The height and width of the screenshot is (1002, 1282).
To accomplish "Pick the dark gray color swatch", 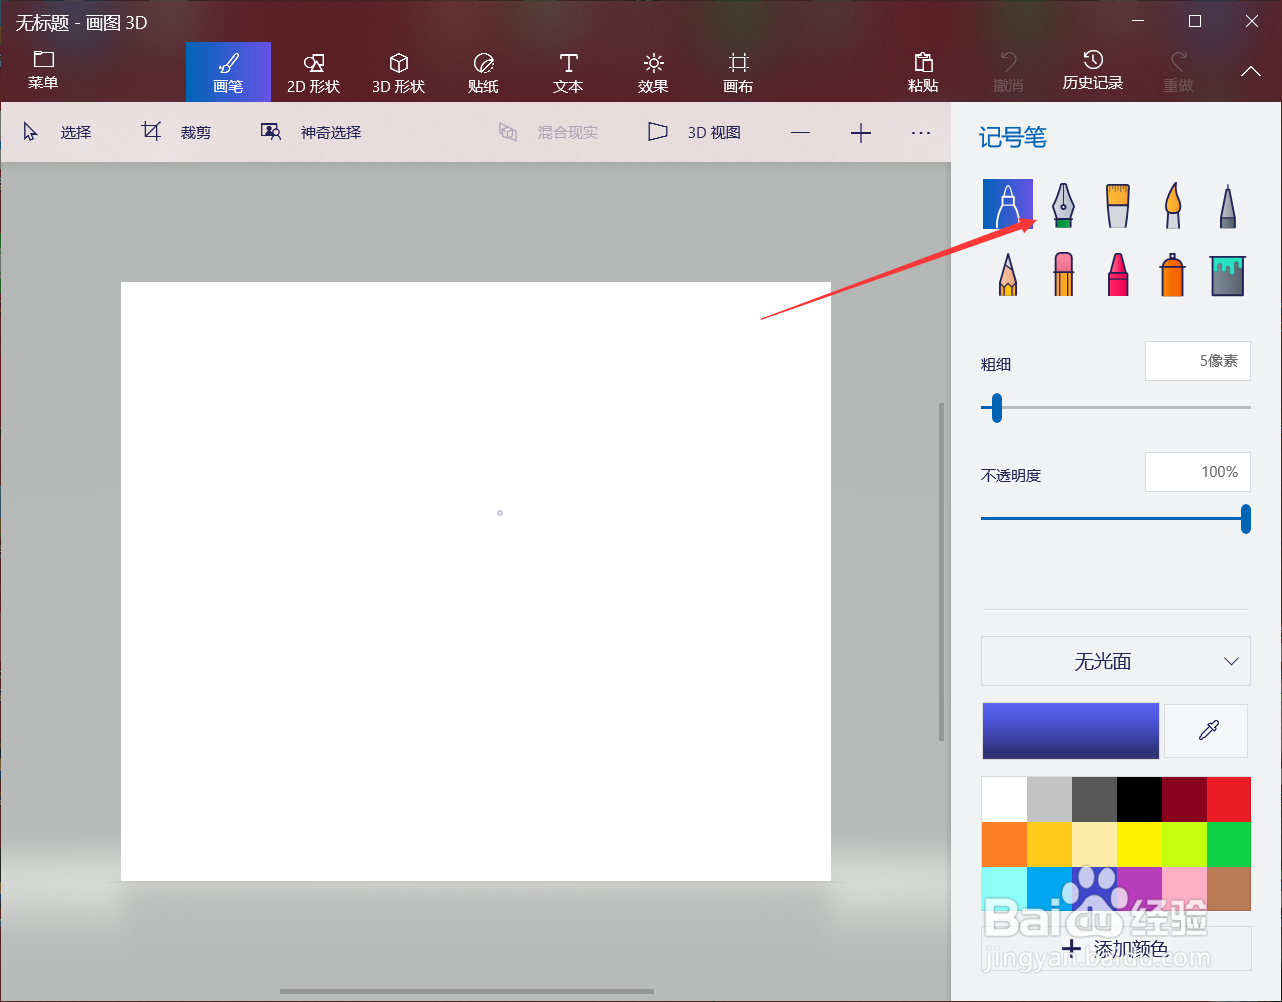I will [1094, 800].
